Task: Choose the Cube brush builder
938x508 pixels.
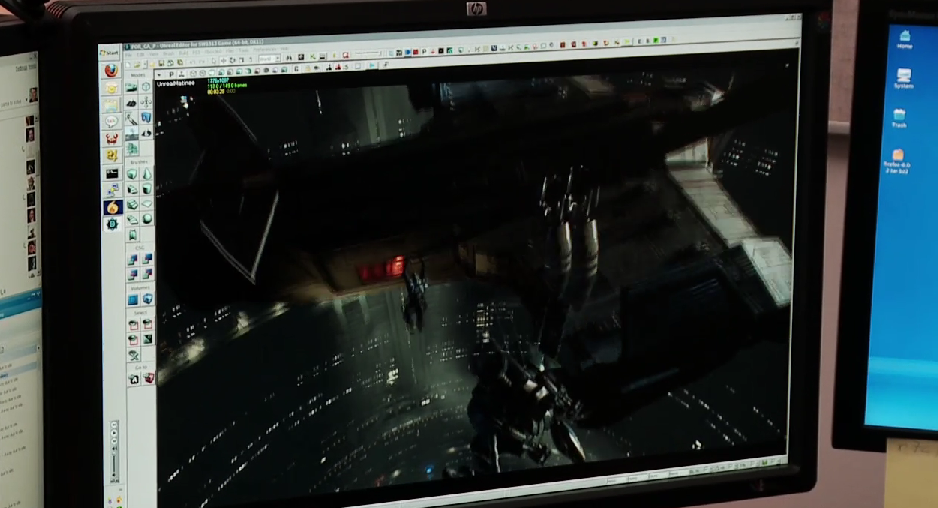Action: [132, 175]
